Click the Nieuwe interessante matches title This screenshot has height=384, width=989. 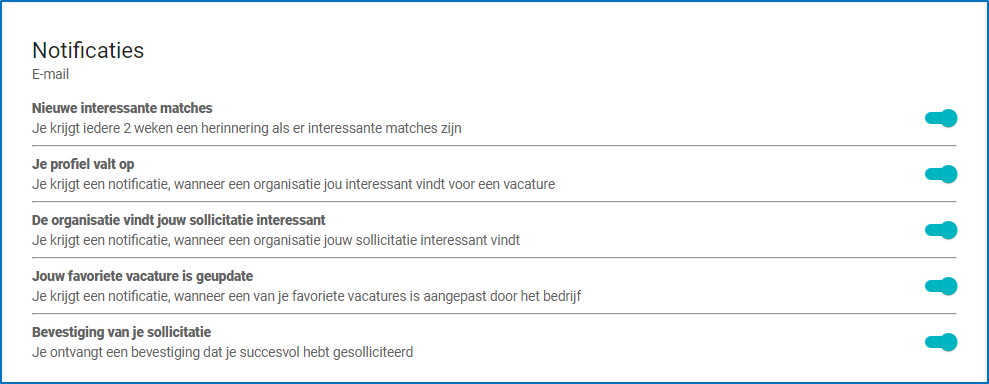tap(122, 108)
